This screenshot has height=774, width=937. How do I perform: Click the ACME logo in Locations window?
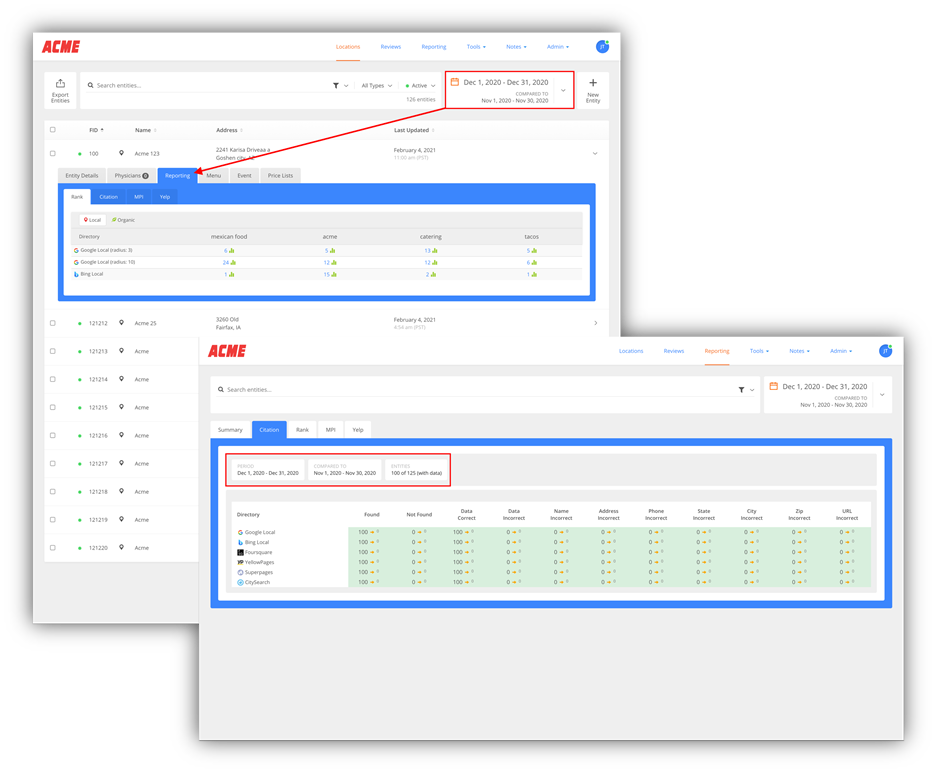[x=61, y=47]
